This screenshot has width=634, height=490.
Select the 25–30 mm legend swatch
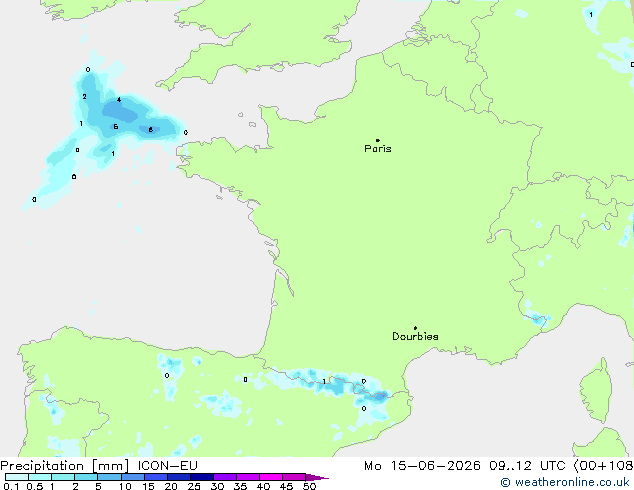coord(202,477)
